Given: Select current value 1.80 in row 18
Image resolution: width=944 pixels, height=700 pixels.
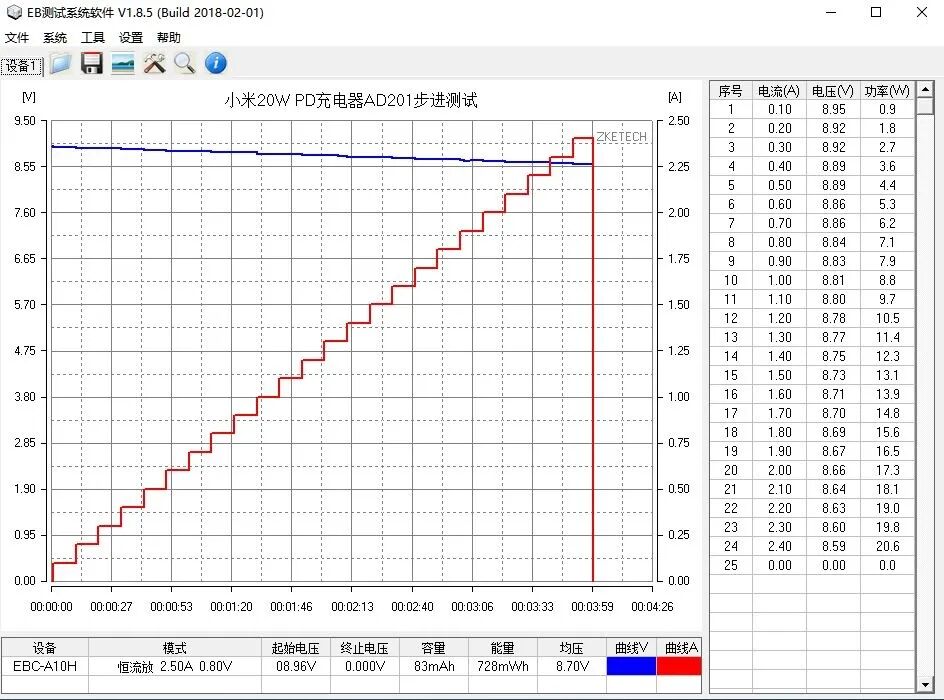Looking at the screenshot, I should point(780,432).
